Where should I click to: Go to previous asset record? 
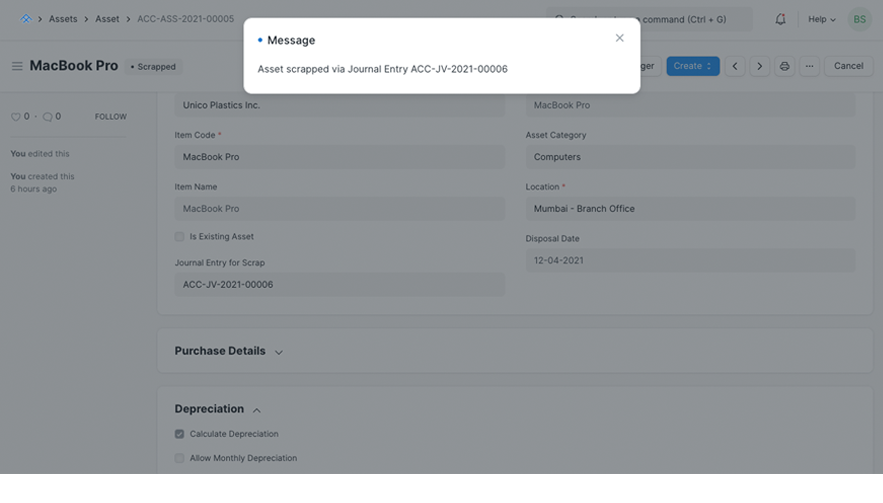pos(735,66)
